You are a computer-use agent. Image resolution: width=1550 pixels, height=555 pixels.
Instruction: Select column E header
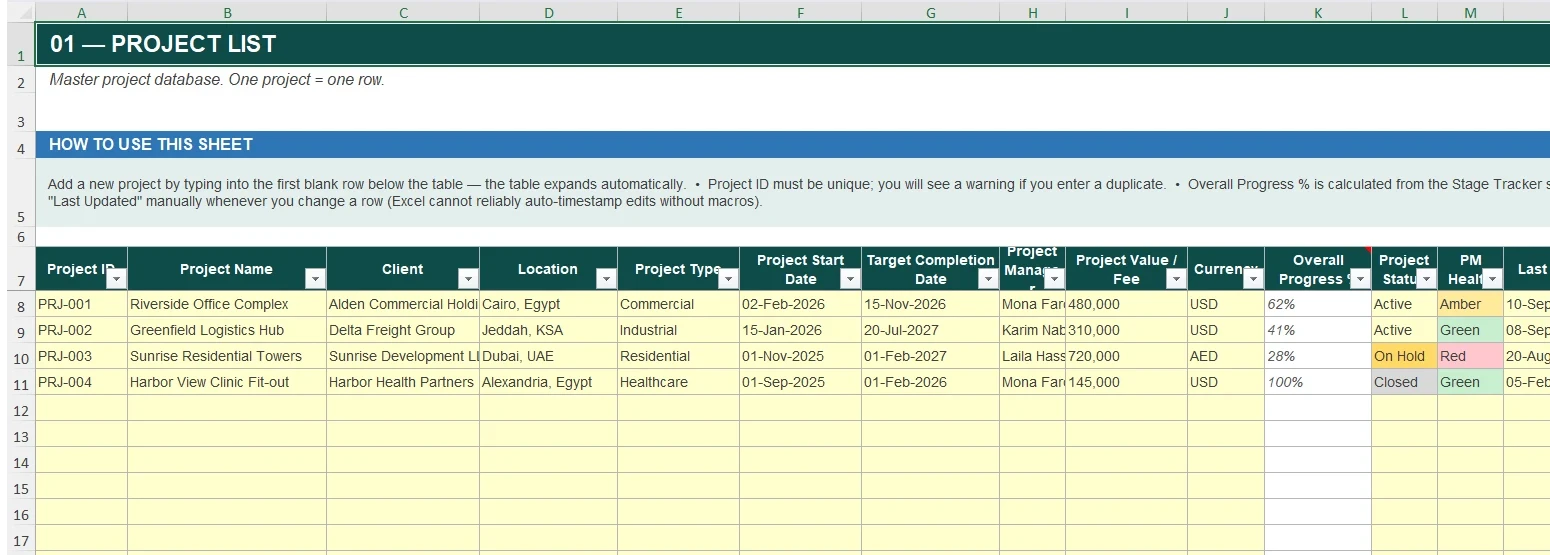(678, 12)
